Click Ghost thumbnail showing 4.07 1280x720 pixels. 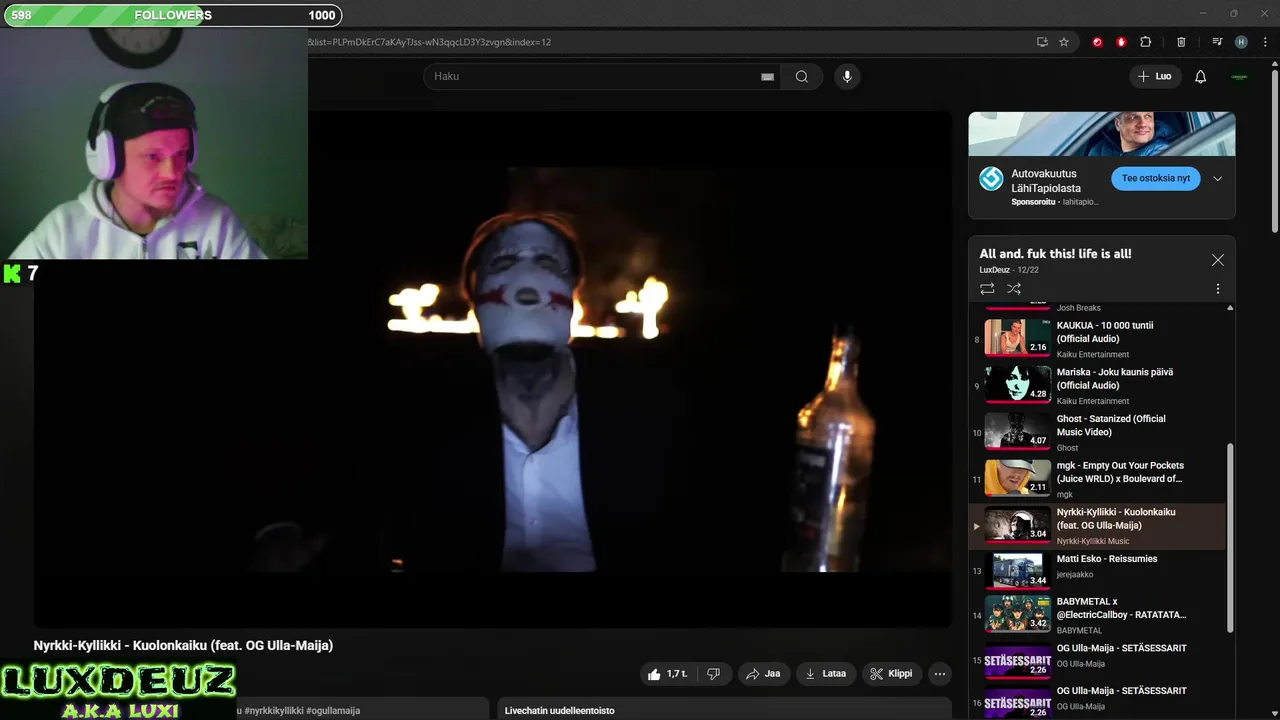1017,431
